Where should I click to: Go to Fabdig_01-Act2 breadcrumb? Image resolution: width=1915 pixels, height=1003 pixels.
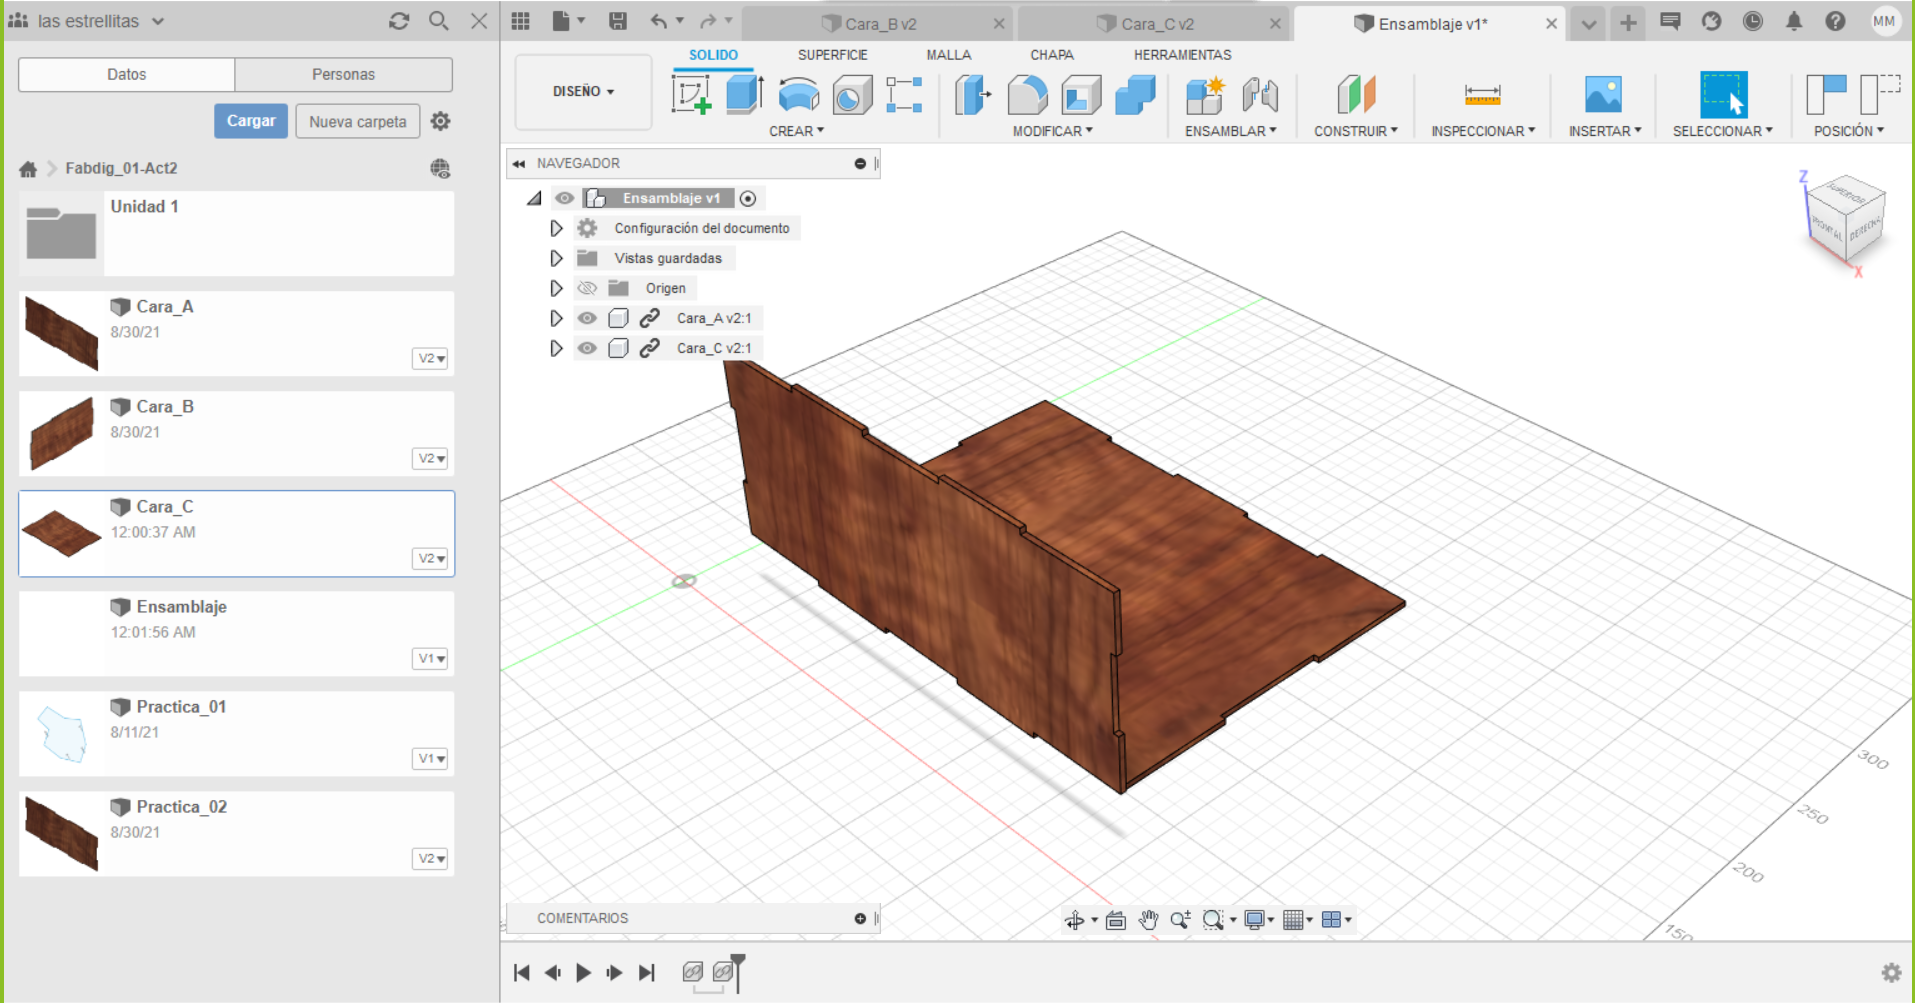point(121,168)
